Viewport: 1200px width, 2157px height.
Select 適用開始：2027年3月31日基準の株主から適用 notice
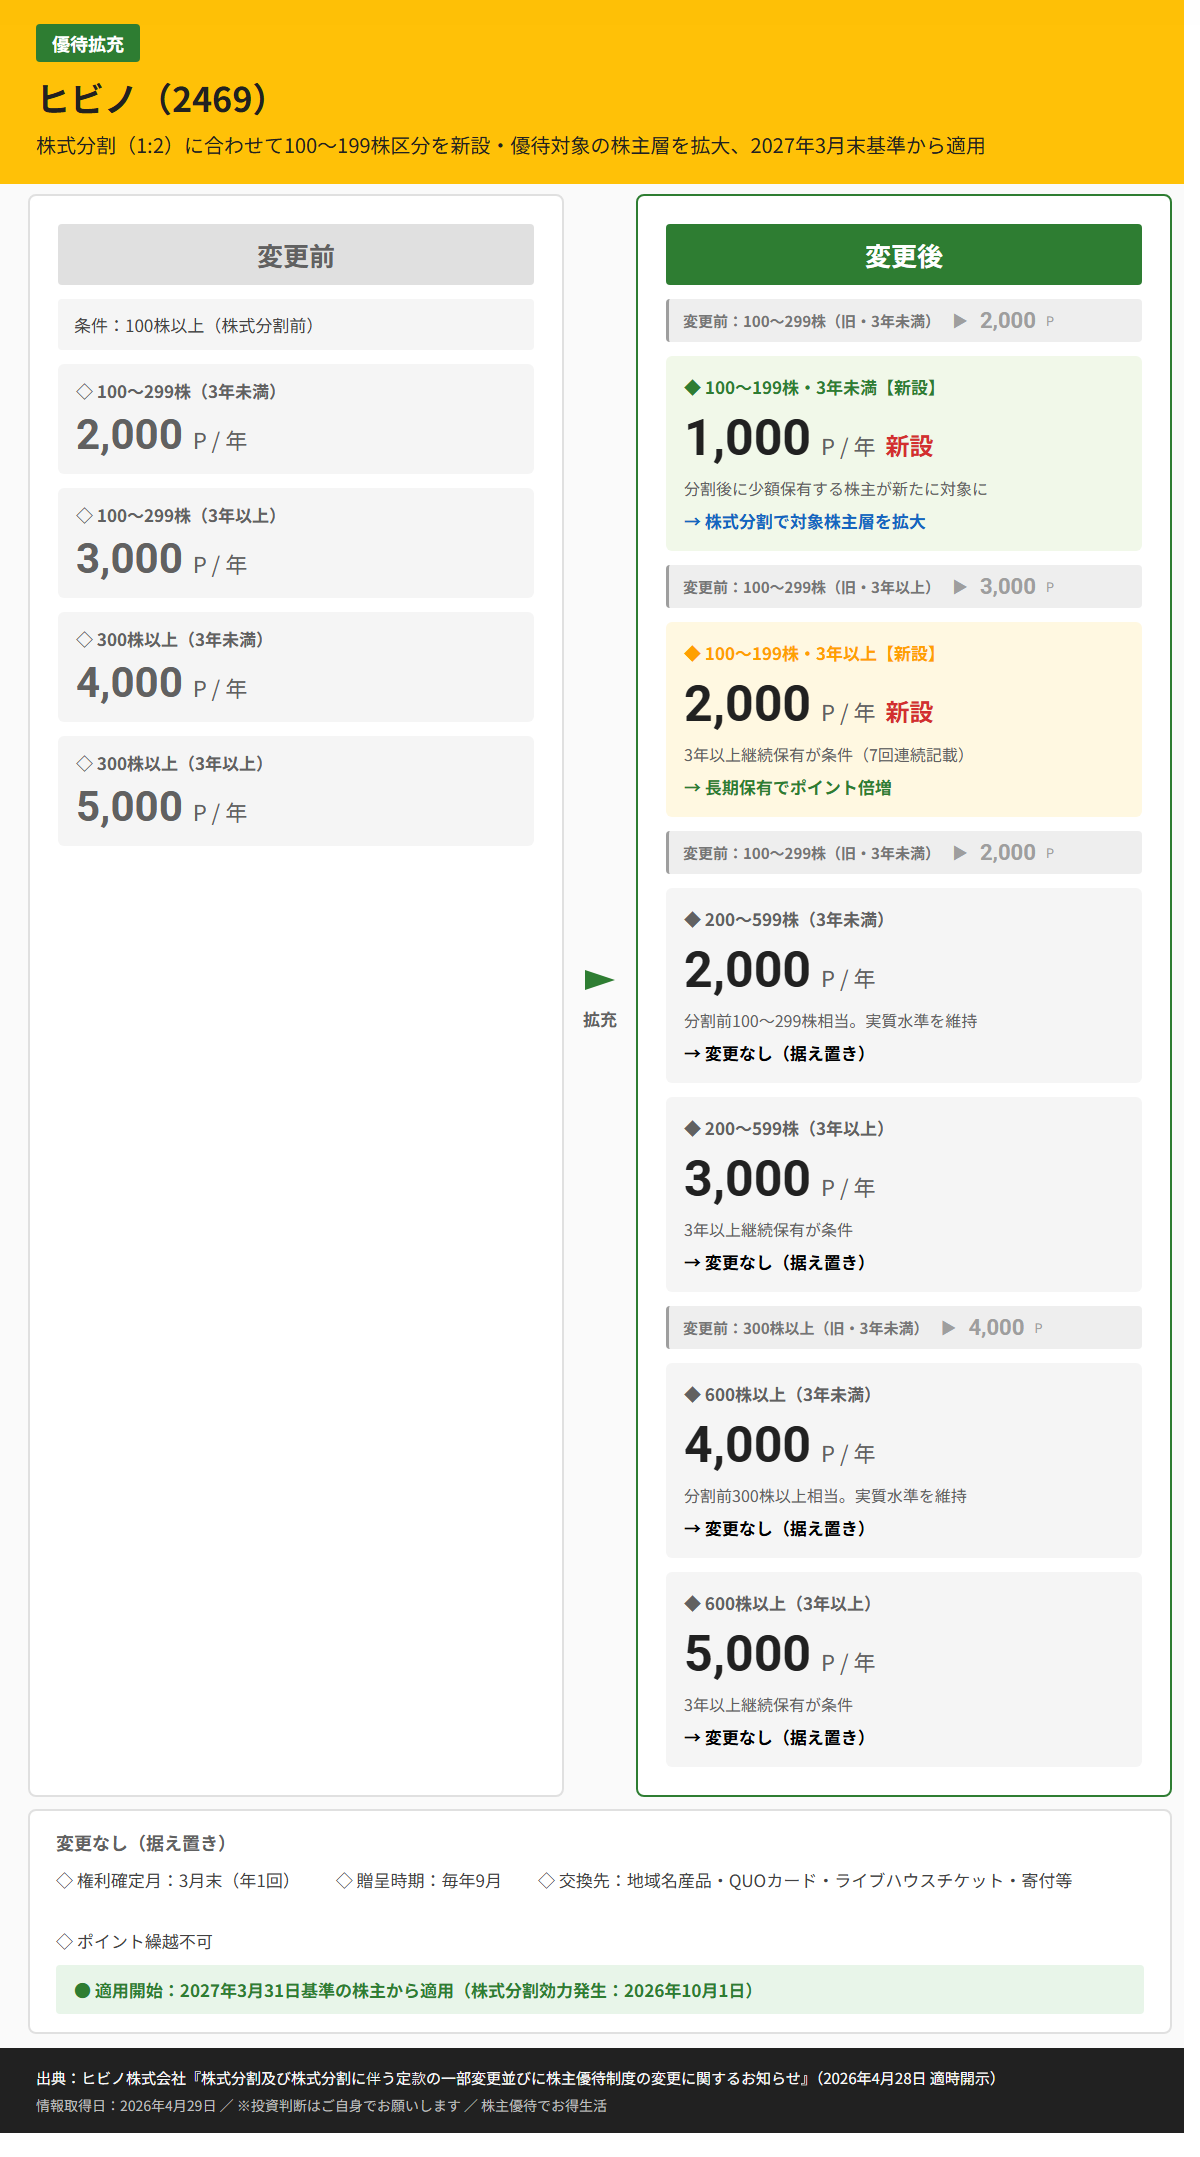(x=600, y=1990)
